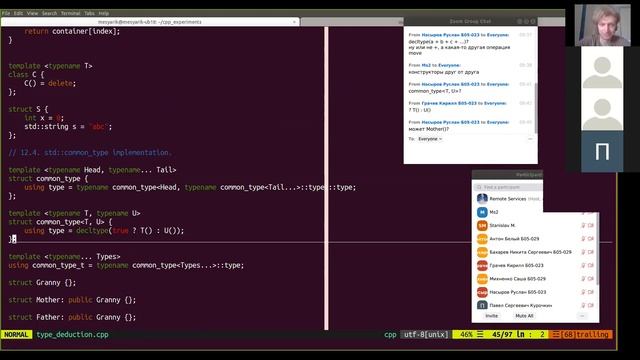Select the cpp_experiments terminal tab
640x360 pixels.
[150, 22]
